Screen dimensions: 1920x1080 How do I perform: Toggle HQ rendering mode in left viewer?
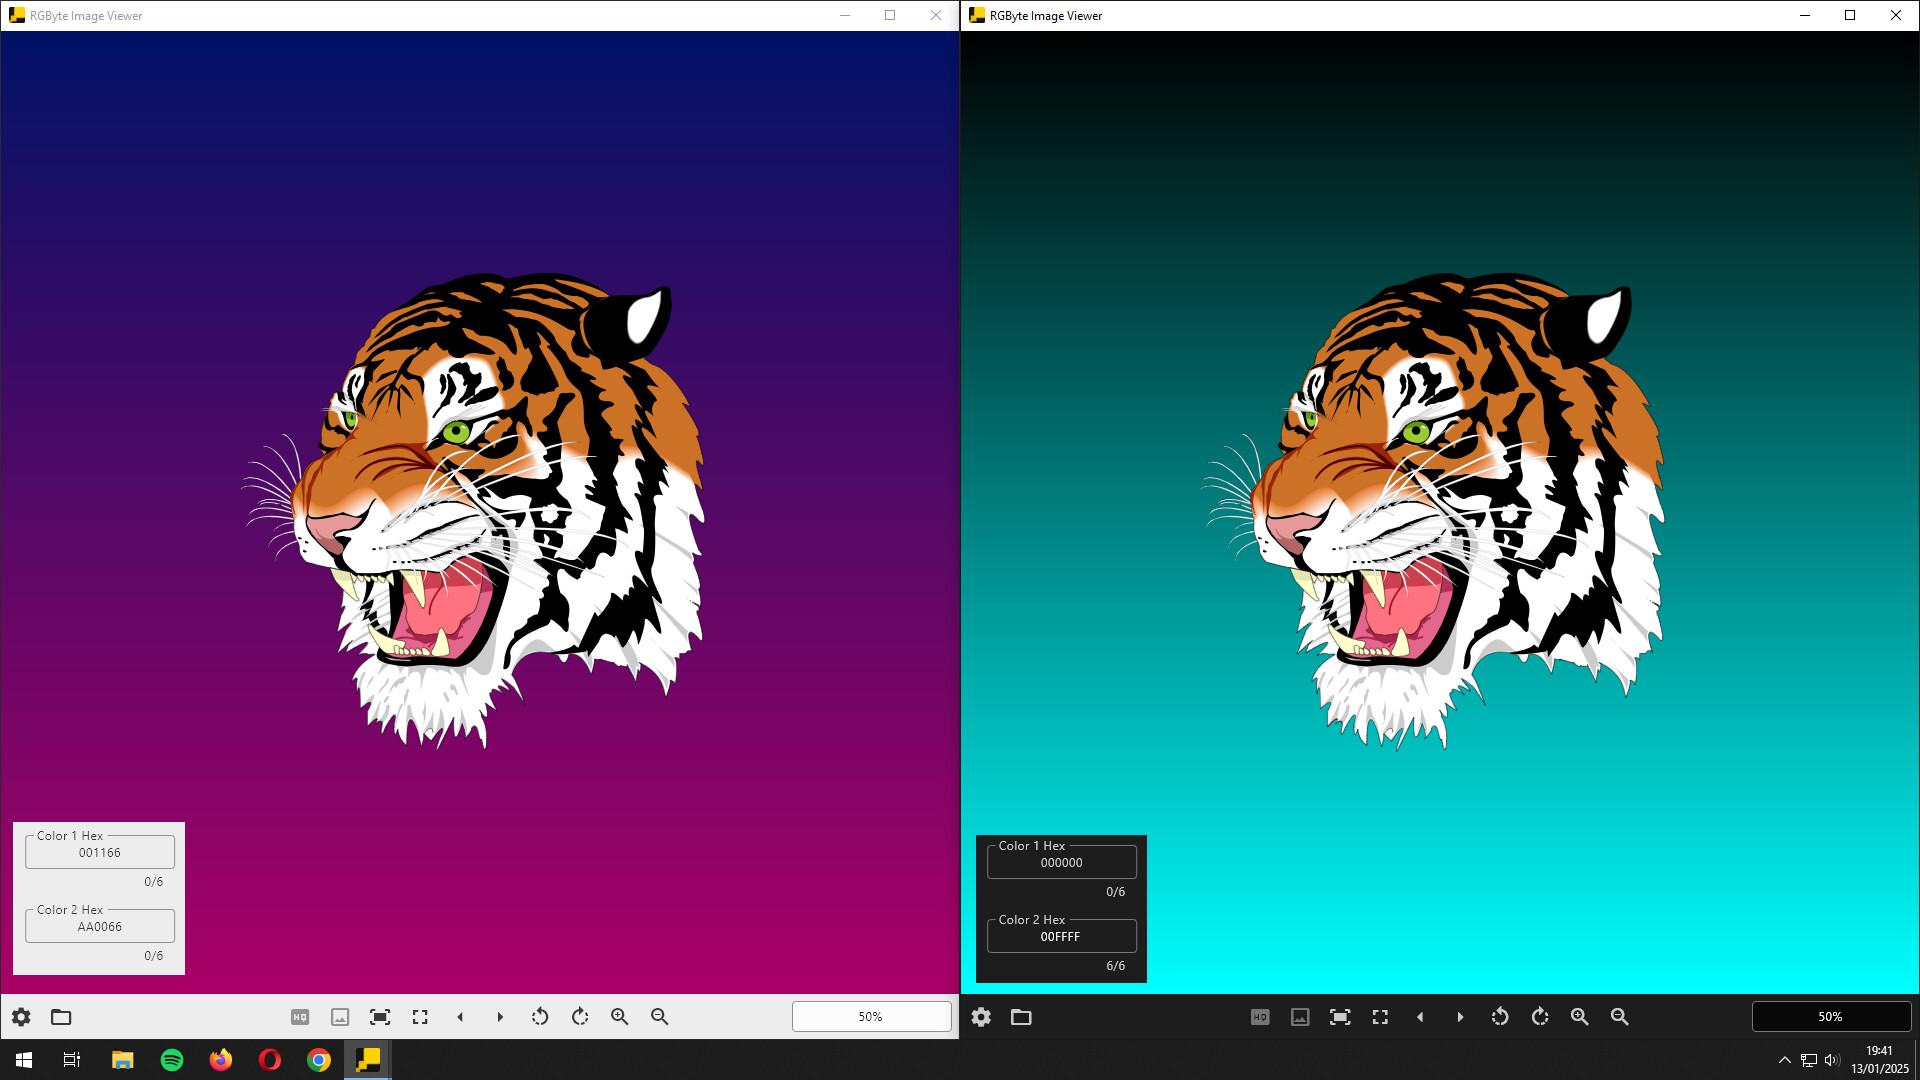(x=298, y=1016)
